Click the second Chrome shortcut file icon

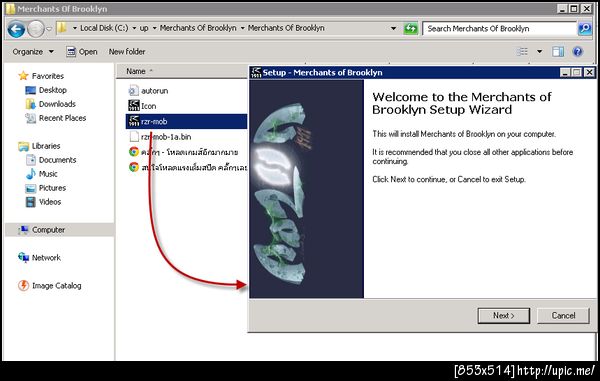(134, 167)
